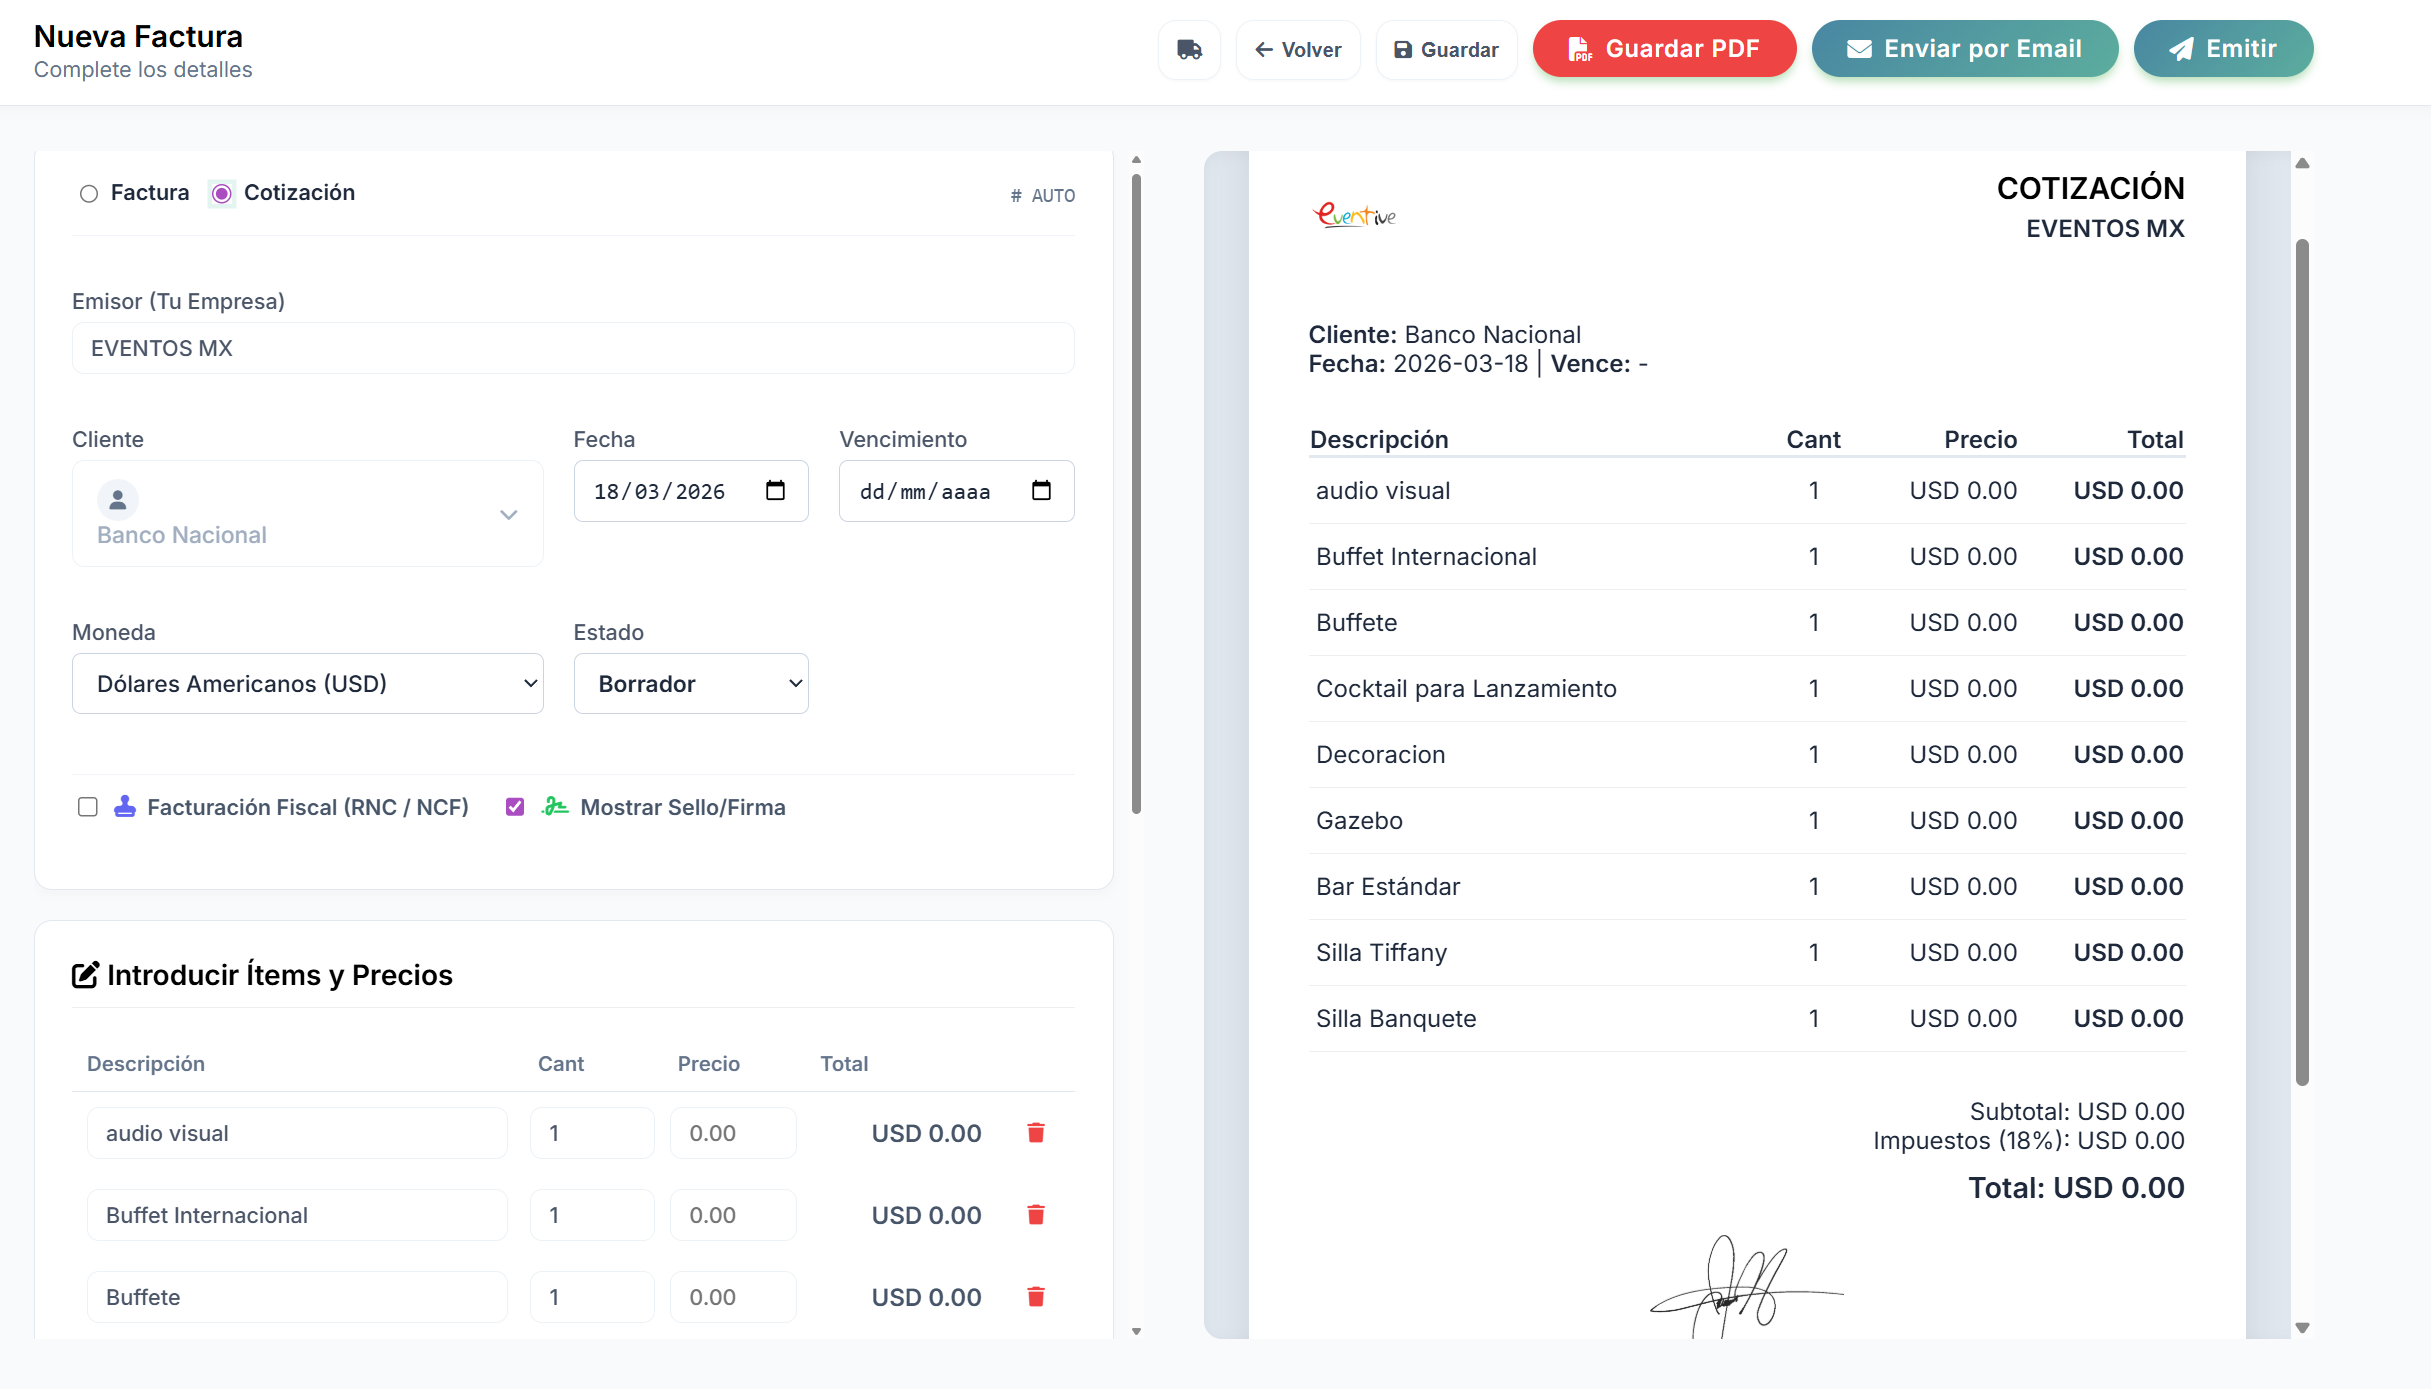The height and width of the screenshot is (1389, 2431).
Task: Click the Eventive logo in preview
Action: click(x=1354, y=215)
